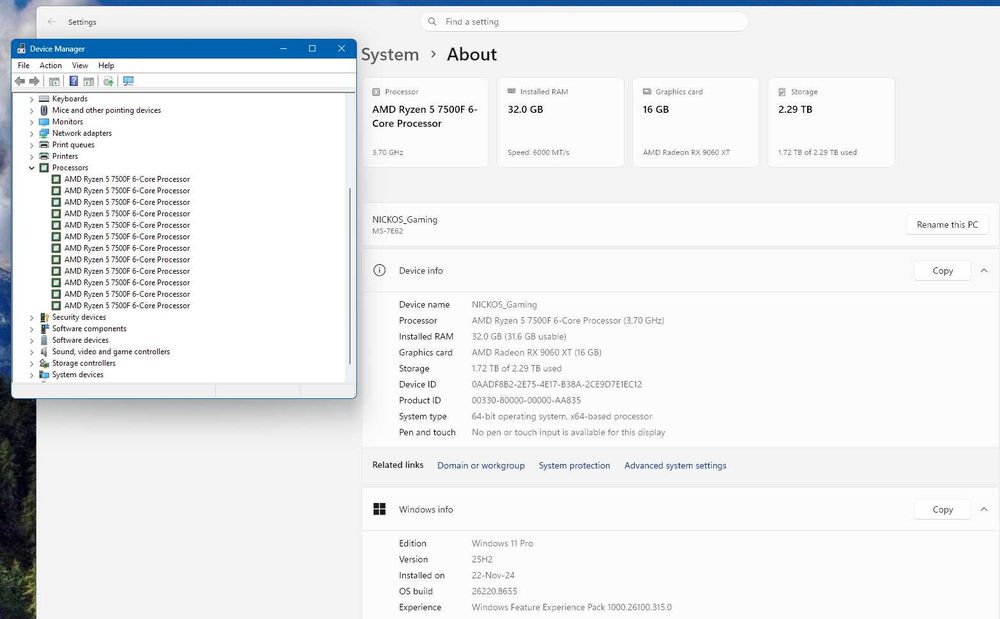Expand the Storage controllers tree node
The image size is (1000, 619).
click(31, 363)
